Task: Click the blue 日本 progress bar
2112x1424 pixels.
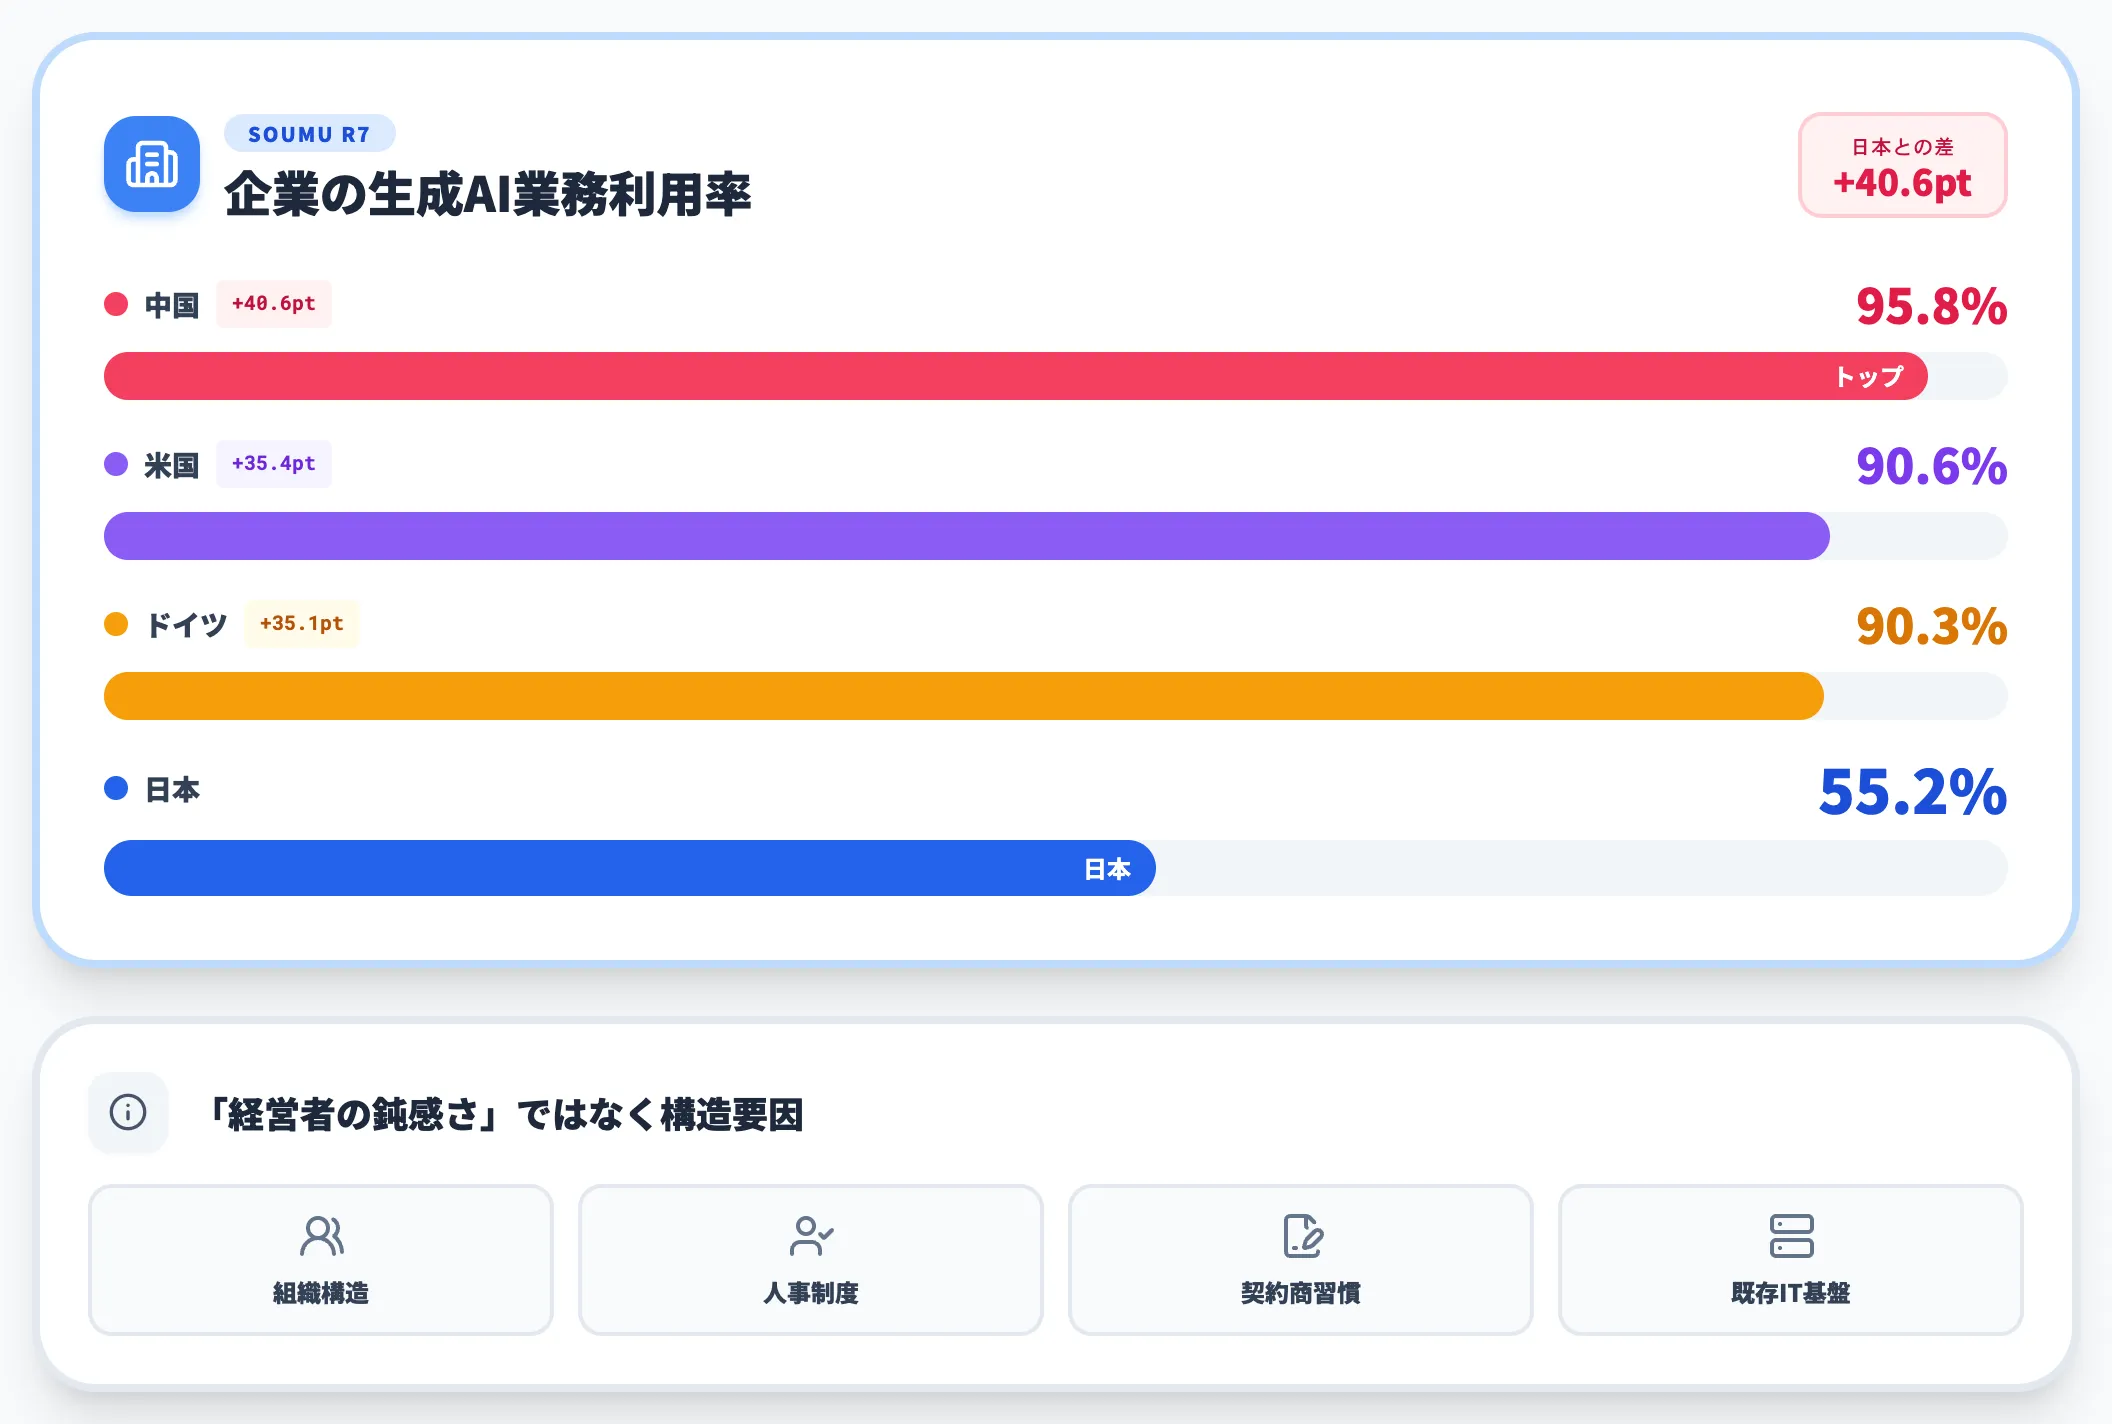Action: (630, 868)
